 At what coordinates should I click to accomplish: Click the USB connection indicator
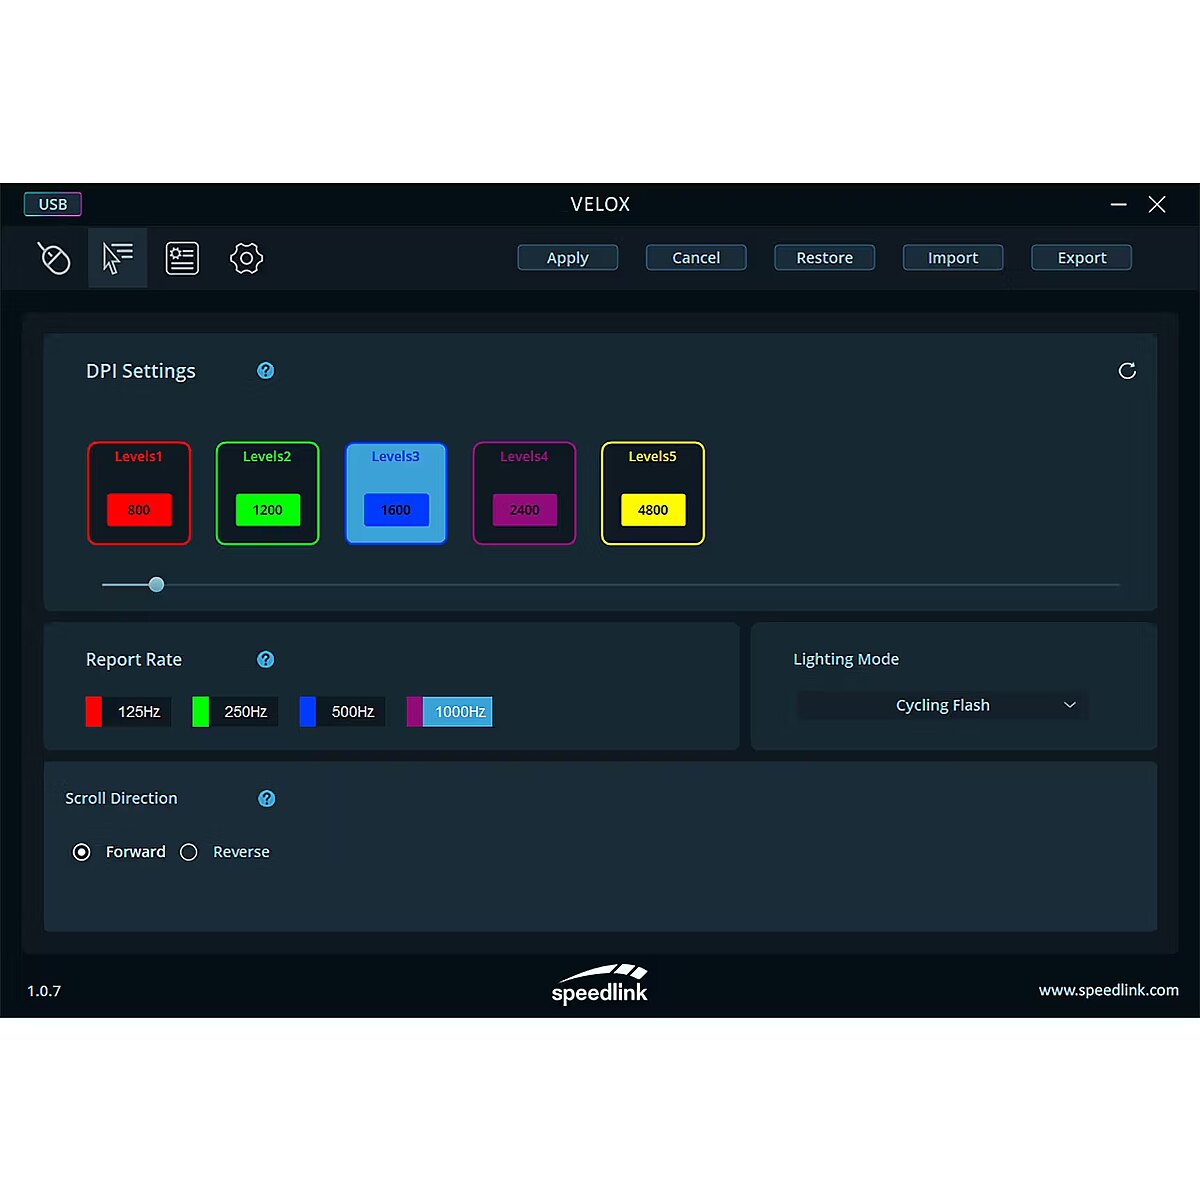53,204
